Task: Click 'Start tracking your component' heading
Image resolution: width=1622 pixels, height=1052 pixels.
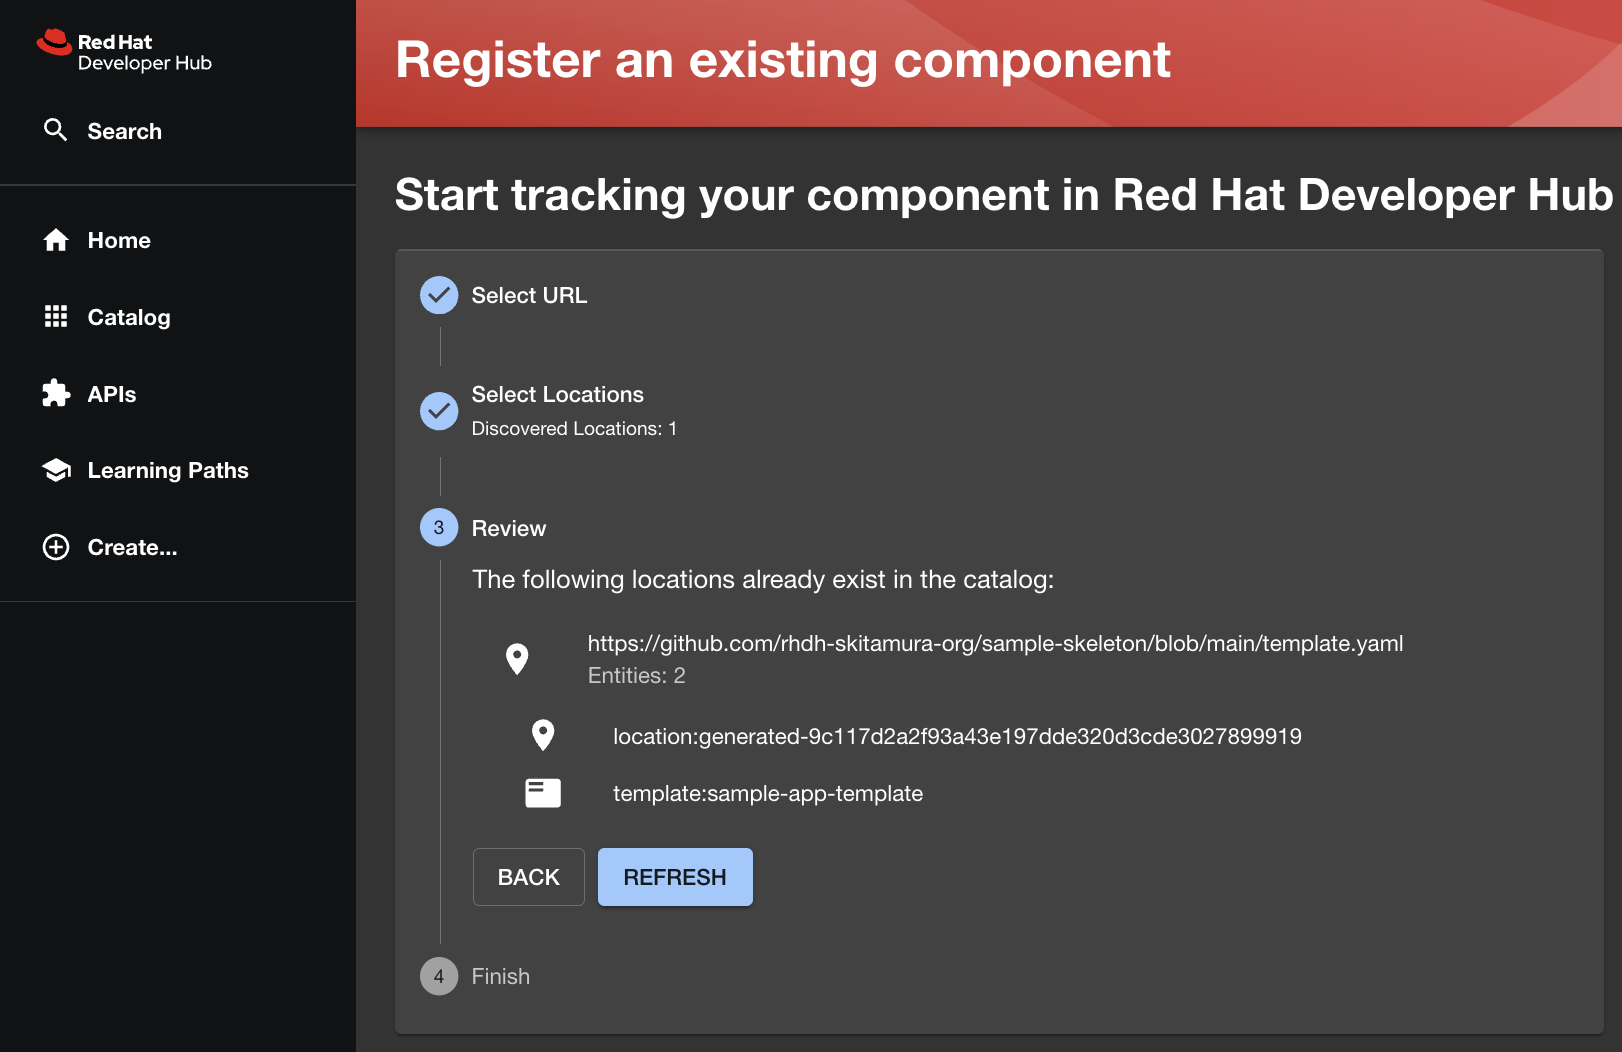Action: click(x=1004, y=195)
